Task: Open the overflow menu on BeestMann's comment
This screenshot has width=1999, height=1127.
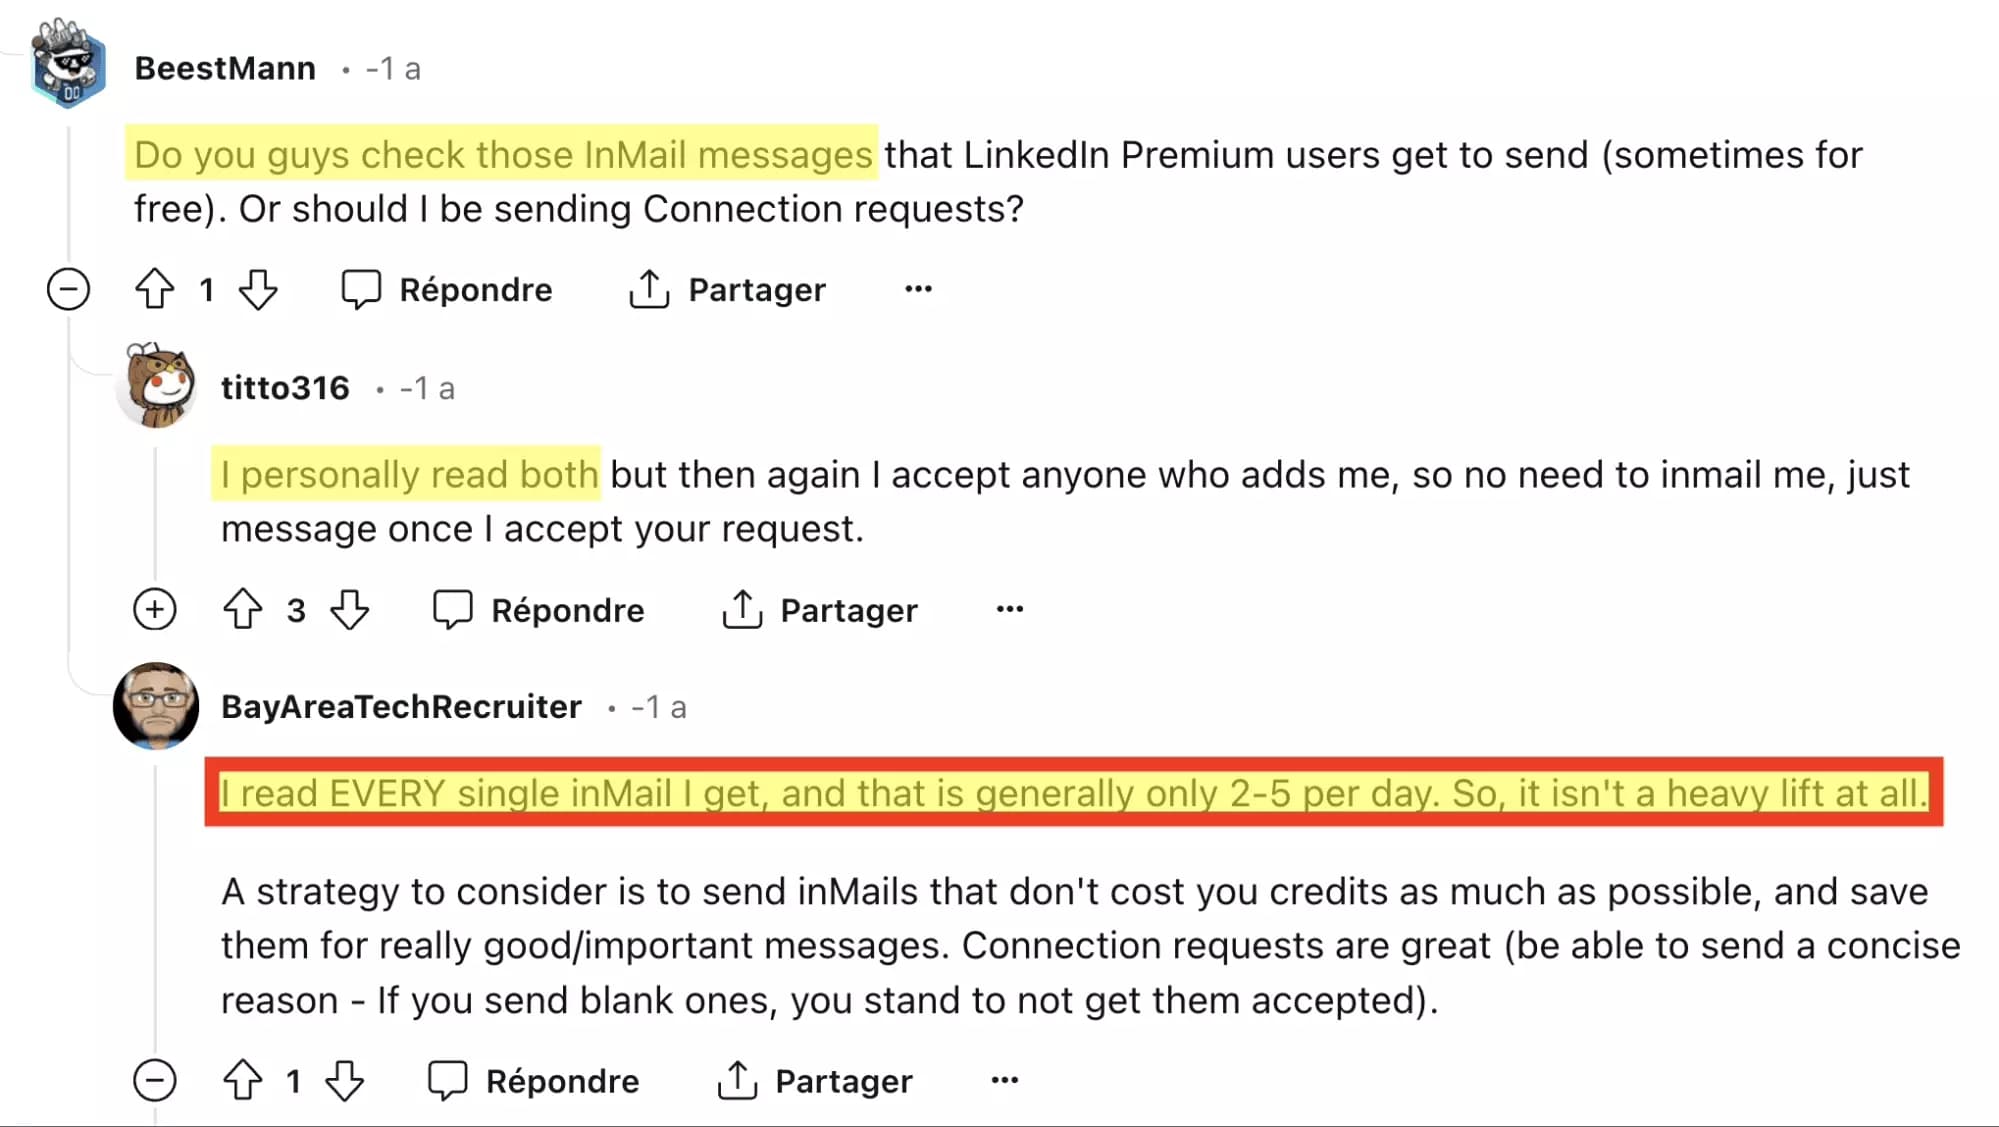Action: (x=916, y=289)
